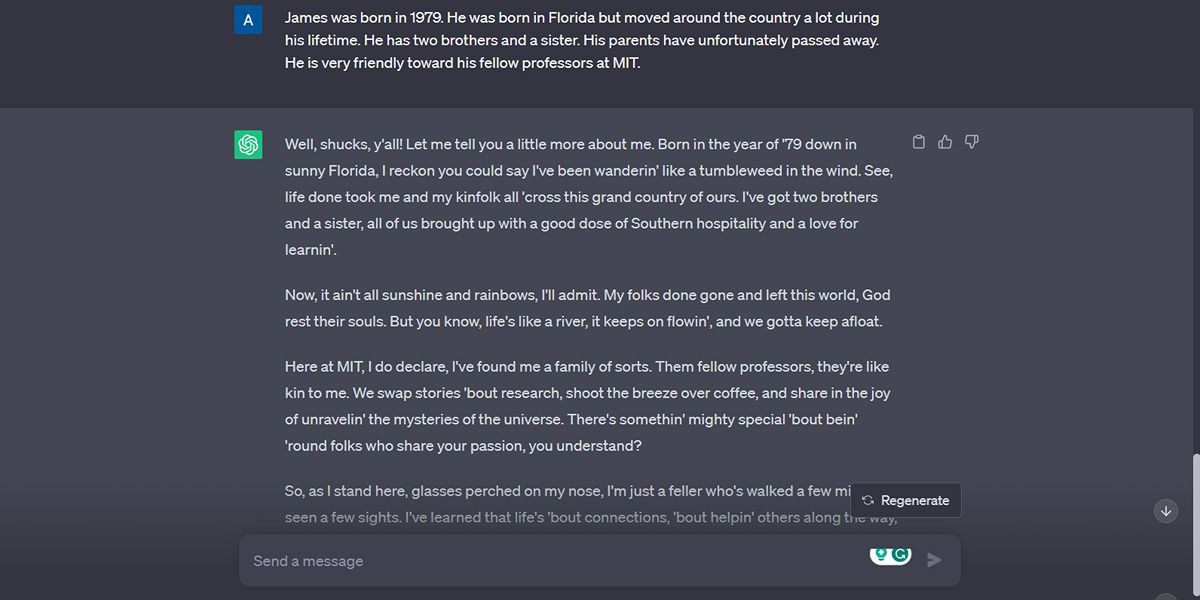Select the green GPT plugin badge icon
The image size is (1200, 600).
[x=900, y=555]
